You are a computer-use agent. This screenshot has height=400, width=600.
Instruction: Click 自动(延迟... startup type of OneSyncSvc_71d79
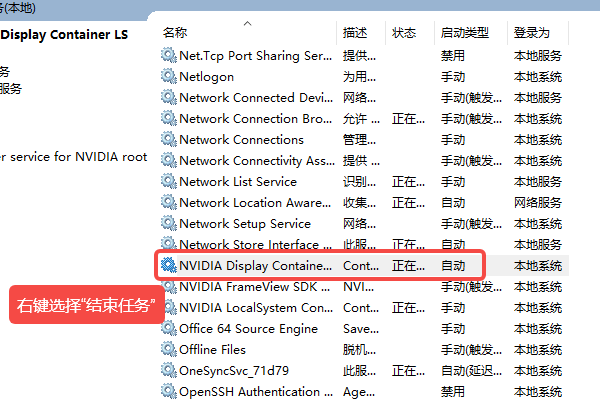tap(471, 371)
